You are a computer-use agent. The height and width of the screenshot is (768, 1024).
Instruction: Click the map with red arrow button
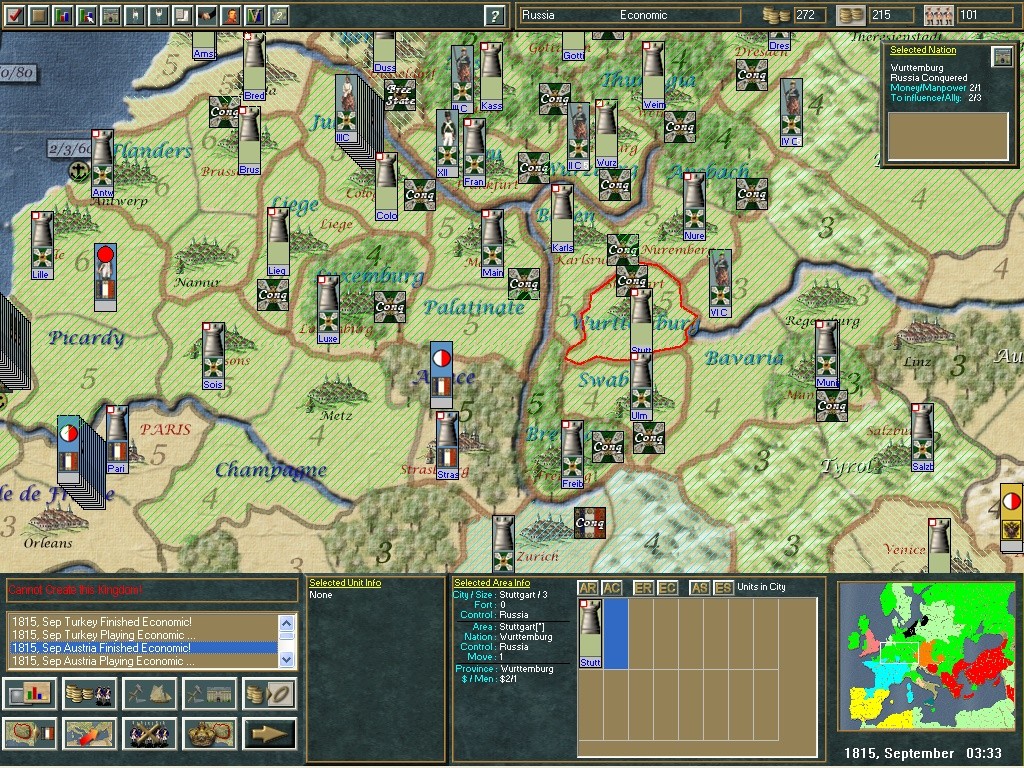(x=89, y=733)
